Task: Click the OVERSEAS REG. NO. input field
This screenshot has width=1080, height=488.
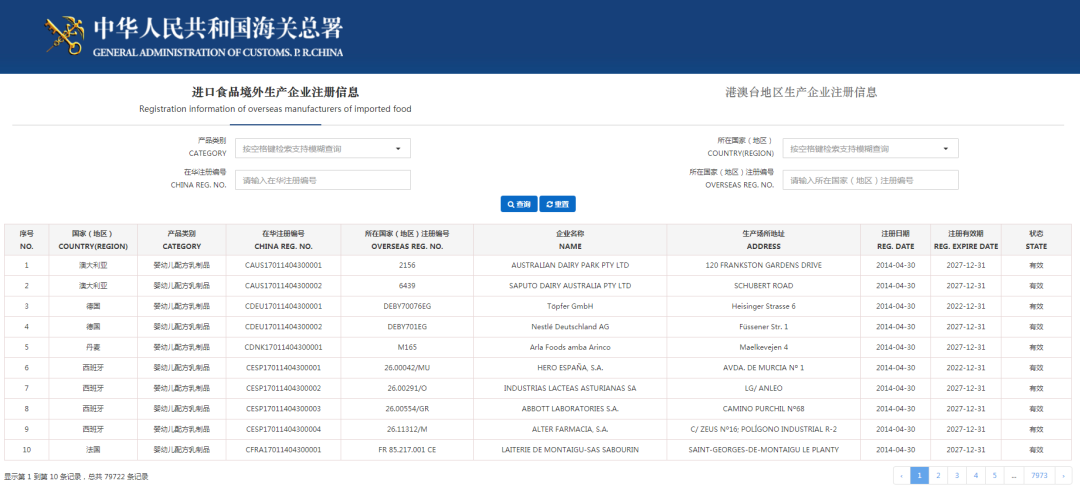Action: (870, 180)
